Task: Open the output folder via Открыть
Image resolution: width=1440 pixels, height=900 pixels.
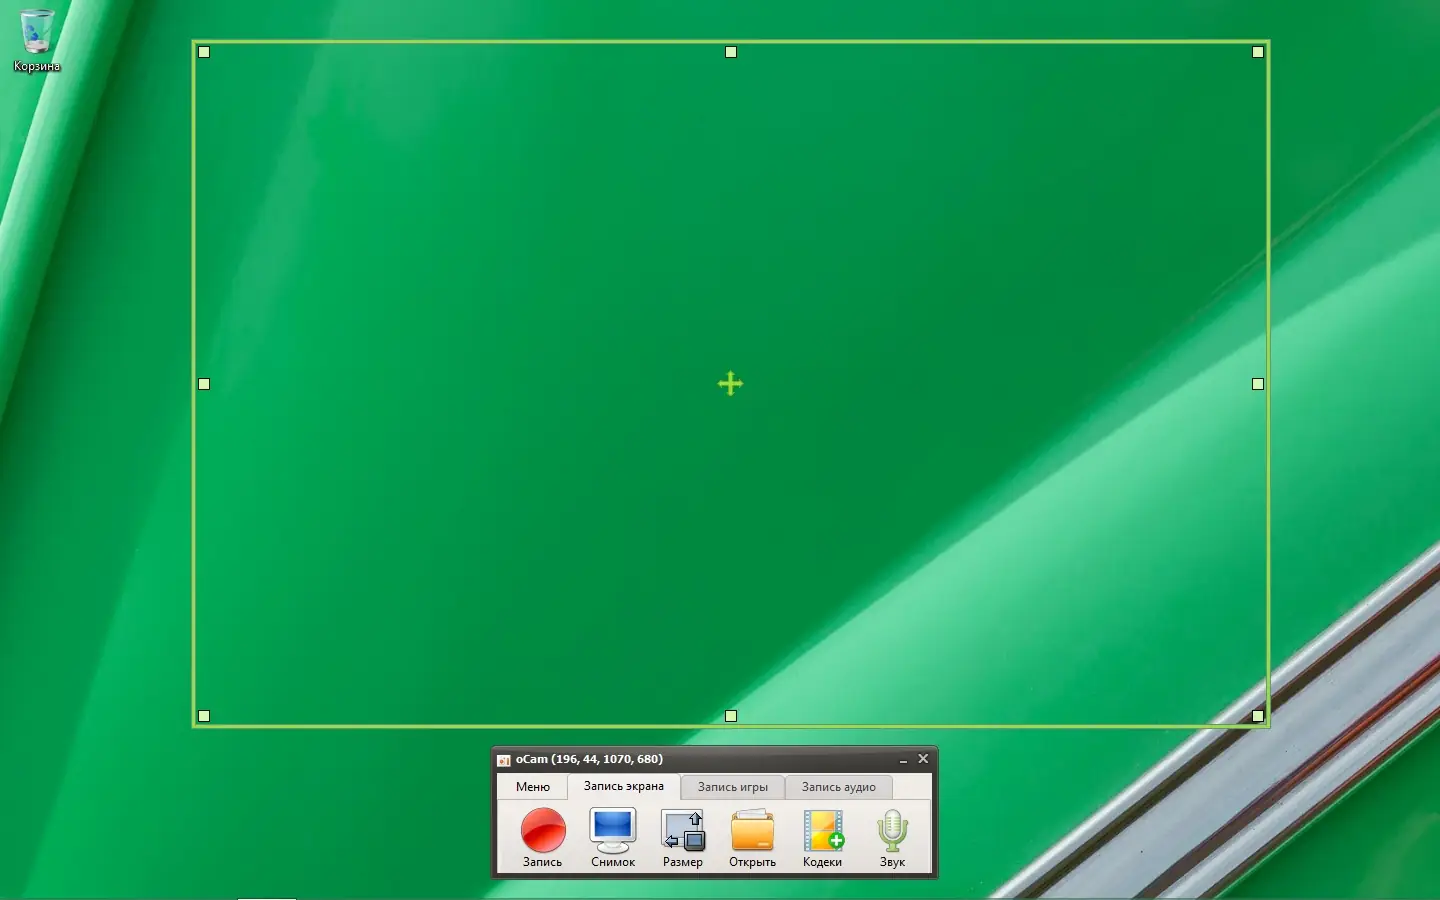Action: point(753,838)
